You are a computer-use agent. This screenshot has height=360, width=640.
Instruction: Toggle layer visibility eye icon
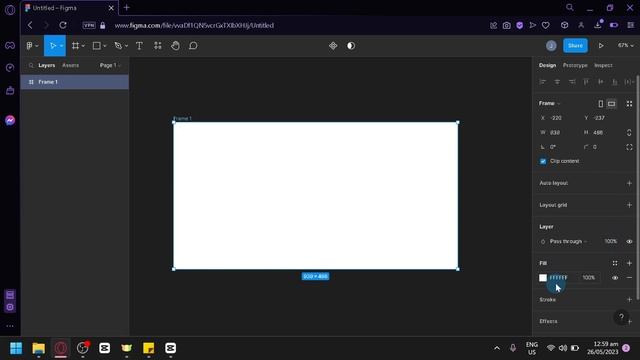tap(629, 242)
